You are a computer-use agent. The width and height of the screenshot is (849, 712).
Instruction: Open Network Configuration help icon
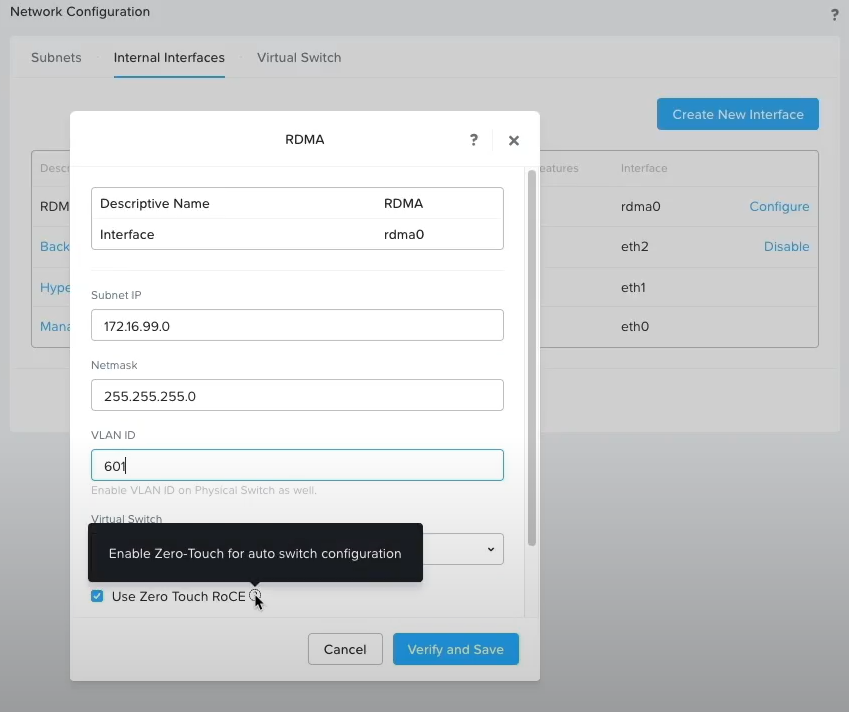click(x=835, y=14)
